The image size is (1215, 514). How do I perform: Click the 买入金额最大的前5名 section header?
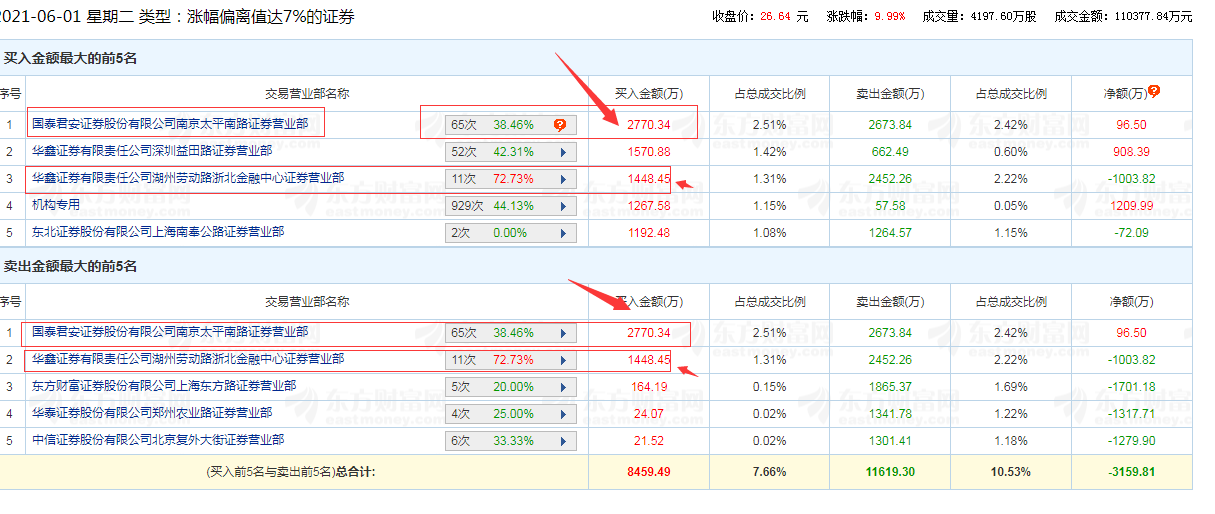pyautogui.click(x=71, y=59)
